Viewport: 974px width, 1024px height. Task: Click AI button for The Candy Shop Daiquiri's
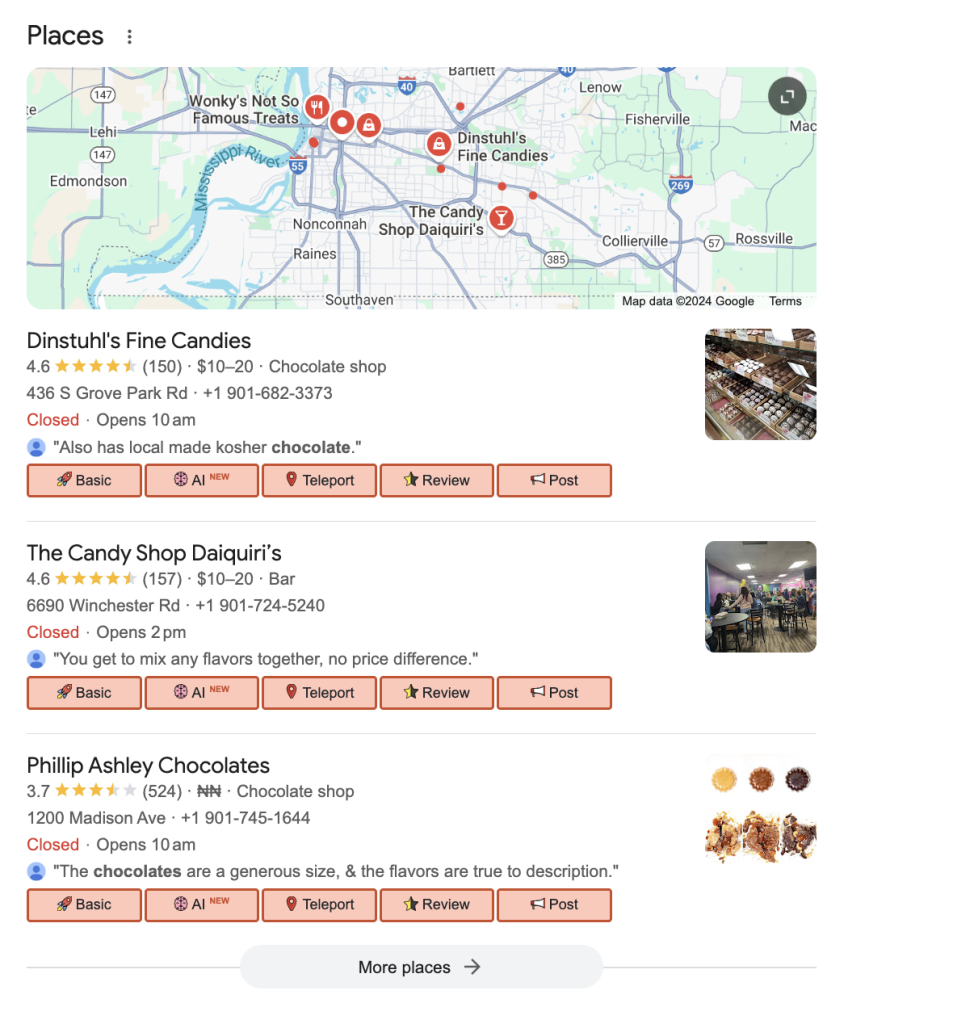tap(201, 692)
